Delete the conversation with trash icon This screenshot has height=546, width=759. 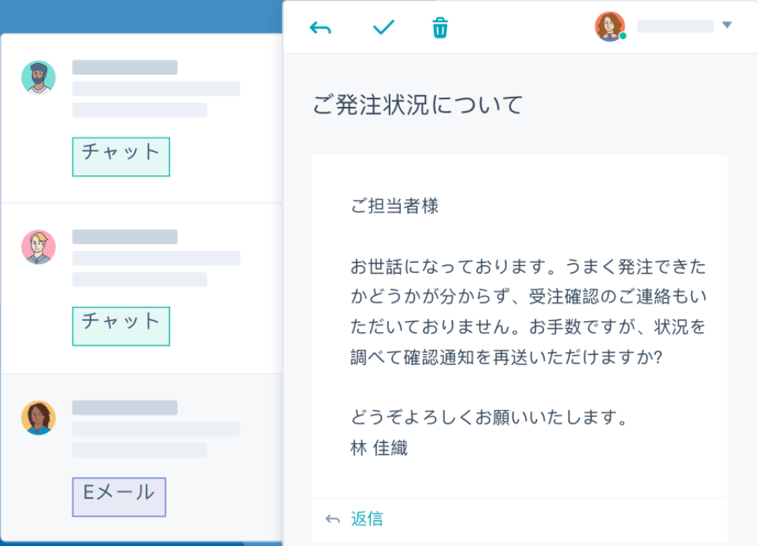tap(440, 28)
